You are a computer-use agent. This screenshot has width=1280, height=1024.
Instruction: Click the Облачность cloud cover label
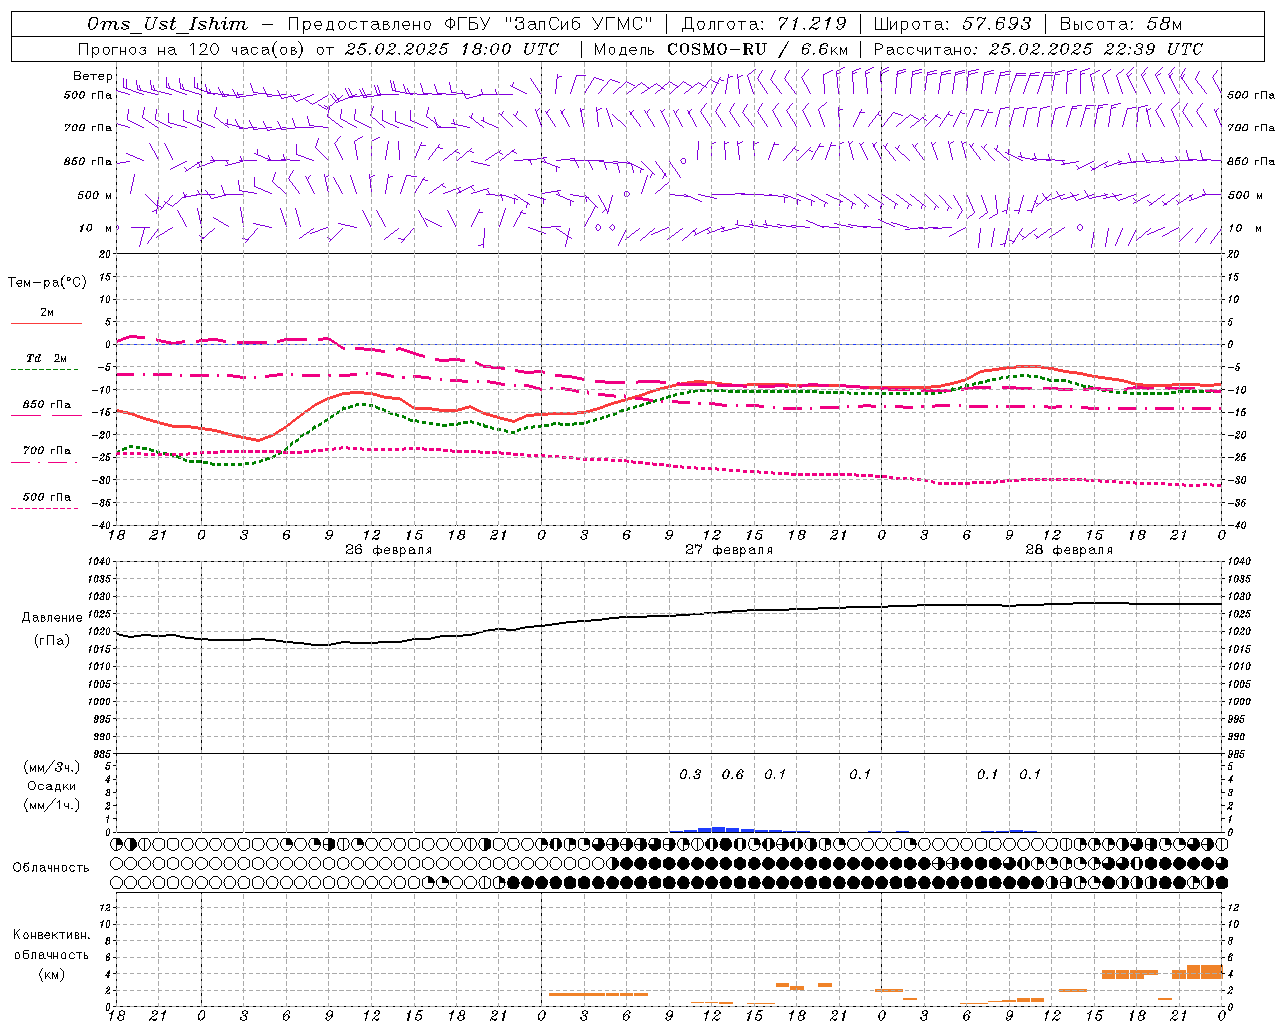coord(51,867)
